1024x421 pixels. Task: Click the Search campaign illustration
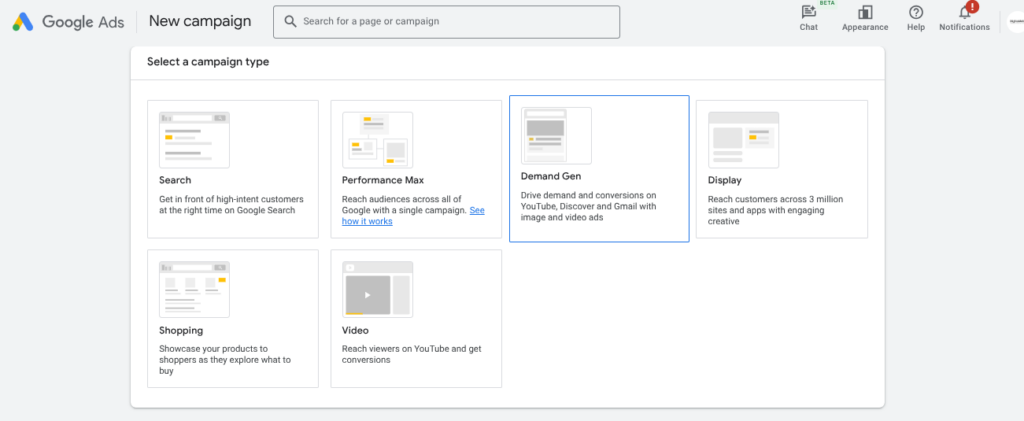pyautogui.click(x=194, y=140)
